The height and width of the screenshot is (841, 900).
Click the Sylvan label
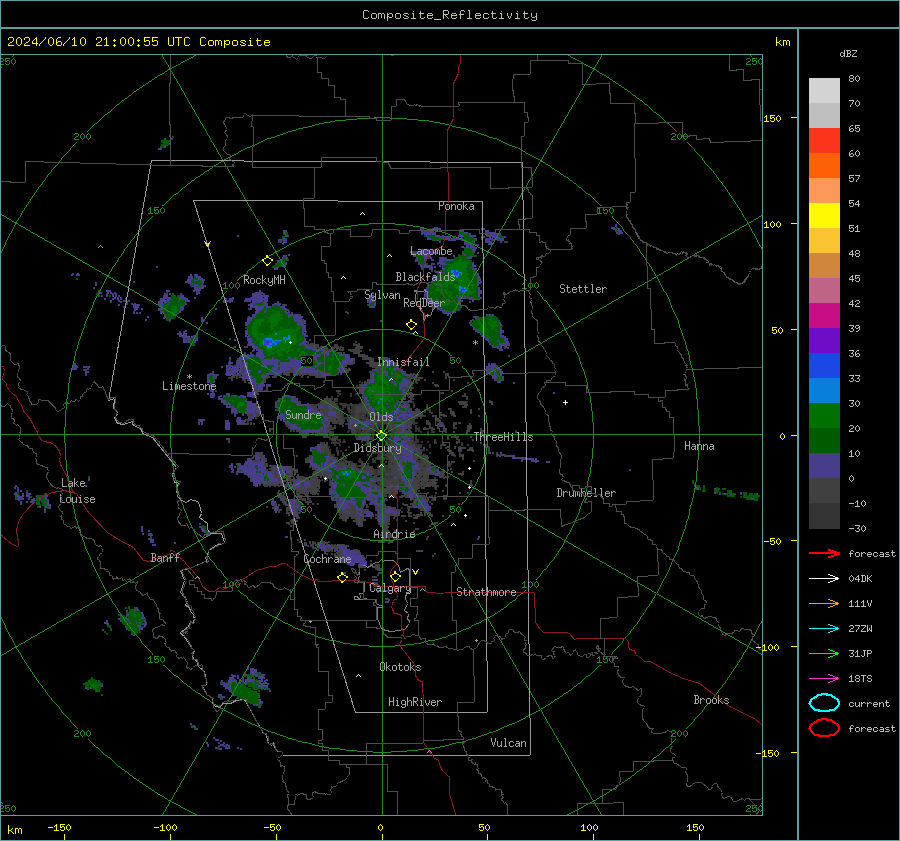click(382, 295)
